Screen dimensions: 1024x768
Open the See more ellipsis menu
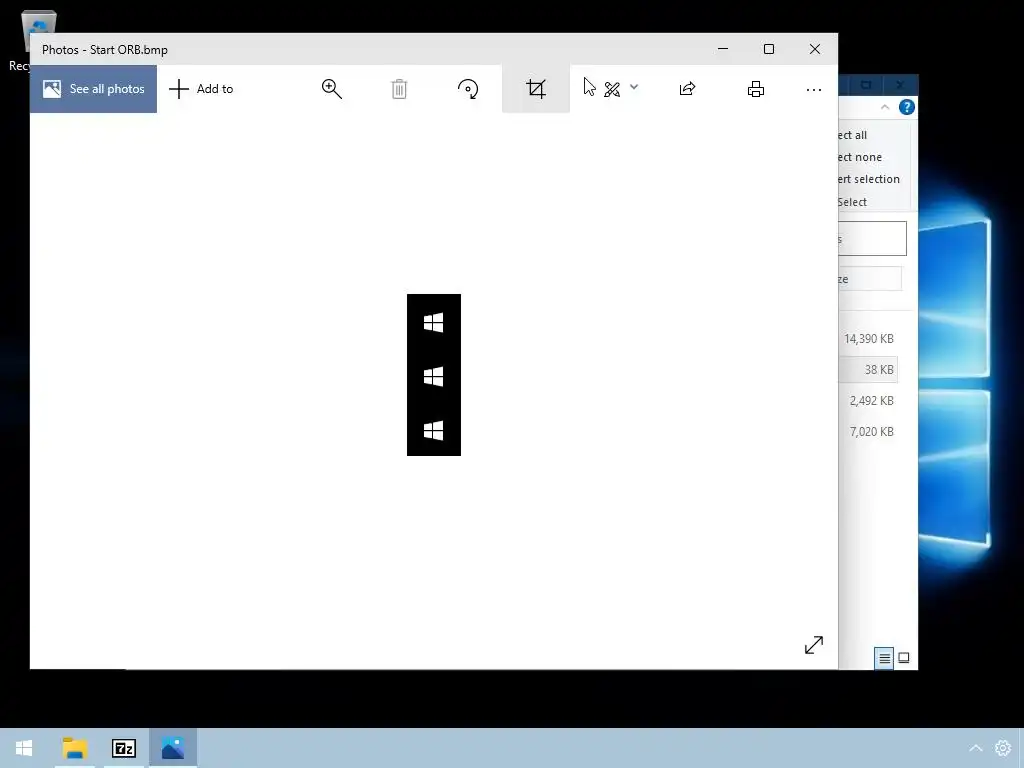[814, 89]
